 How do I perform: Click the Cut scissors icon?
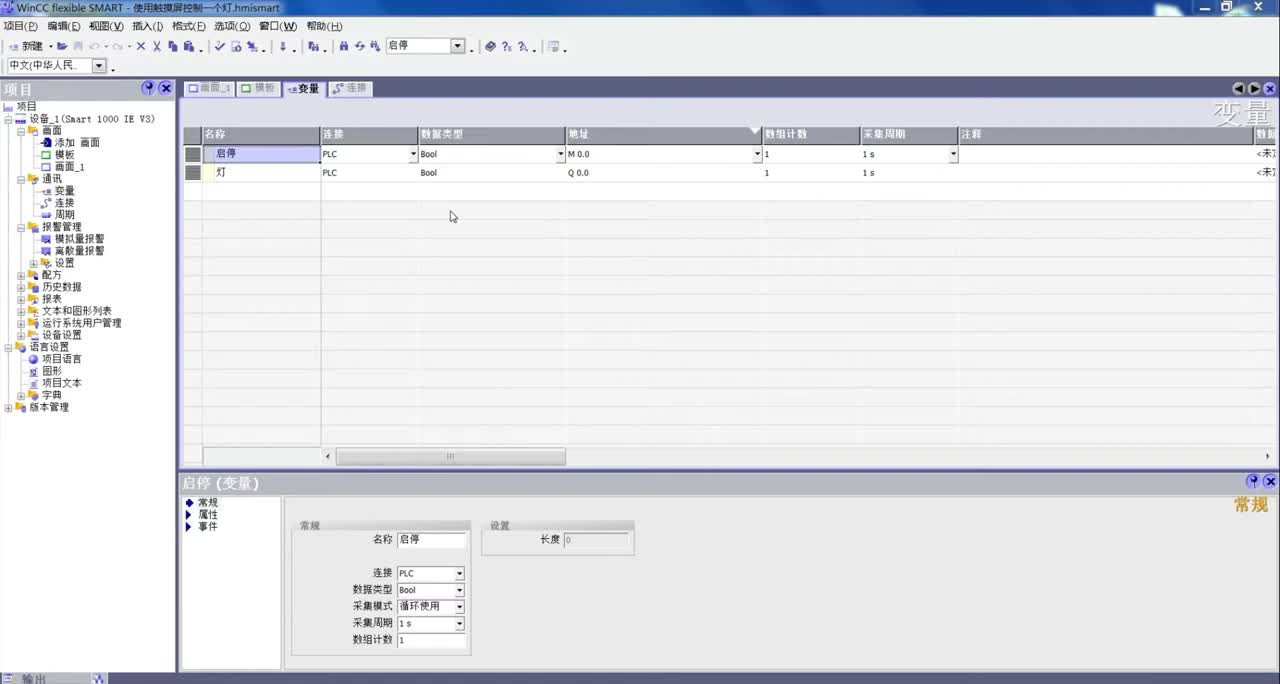coord(157,46)
